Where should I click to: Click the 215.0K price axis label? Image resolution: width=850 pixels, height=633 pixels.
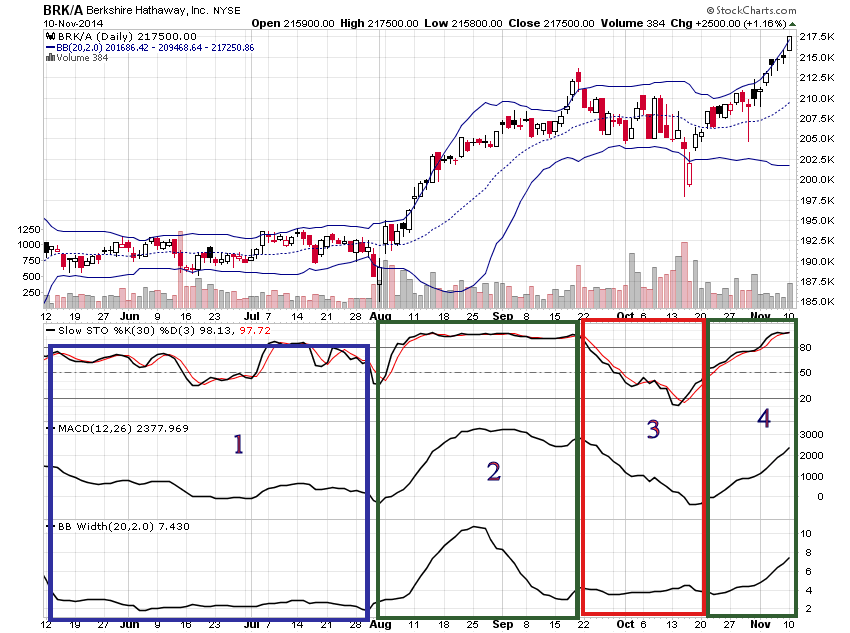817,57
